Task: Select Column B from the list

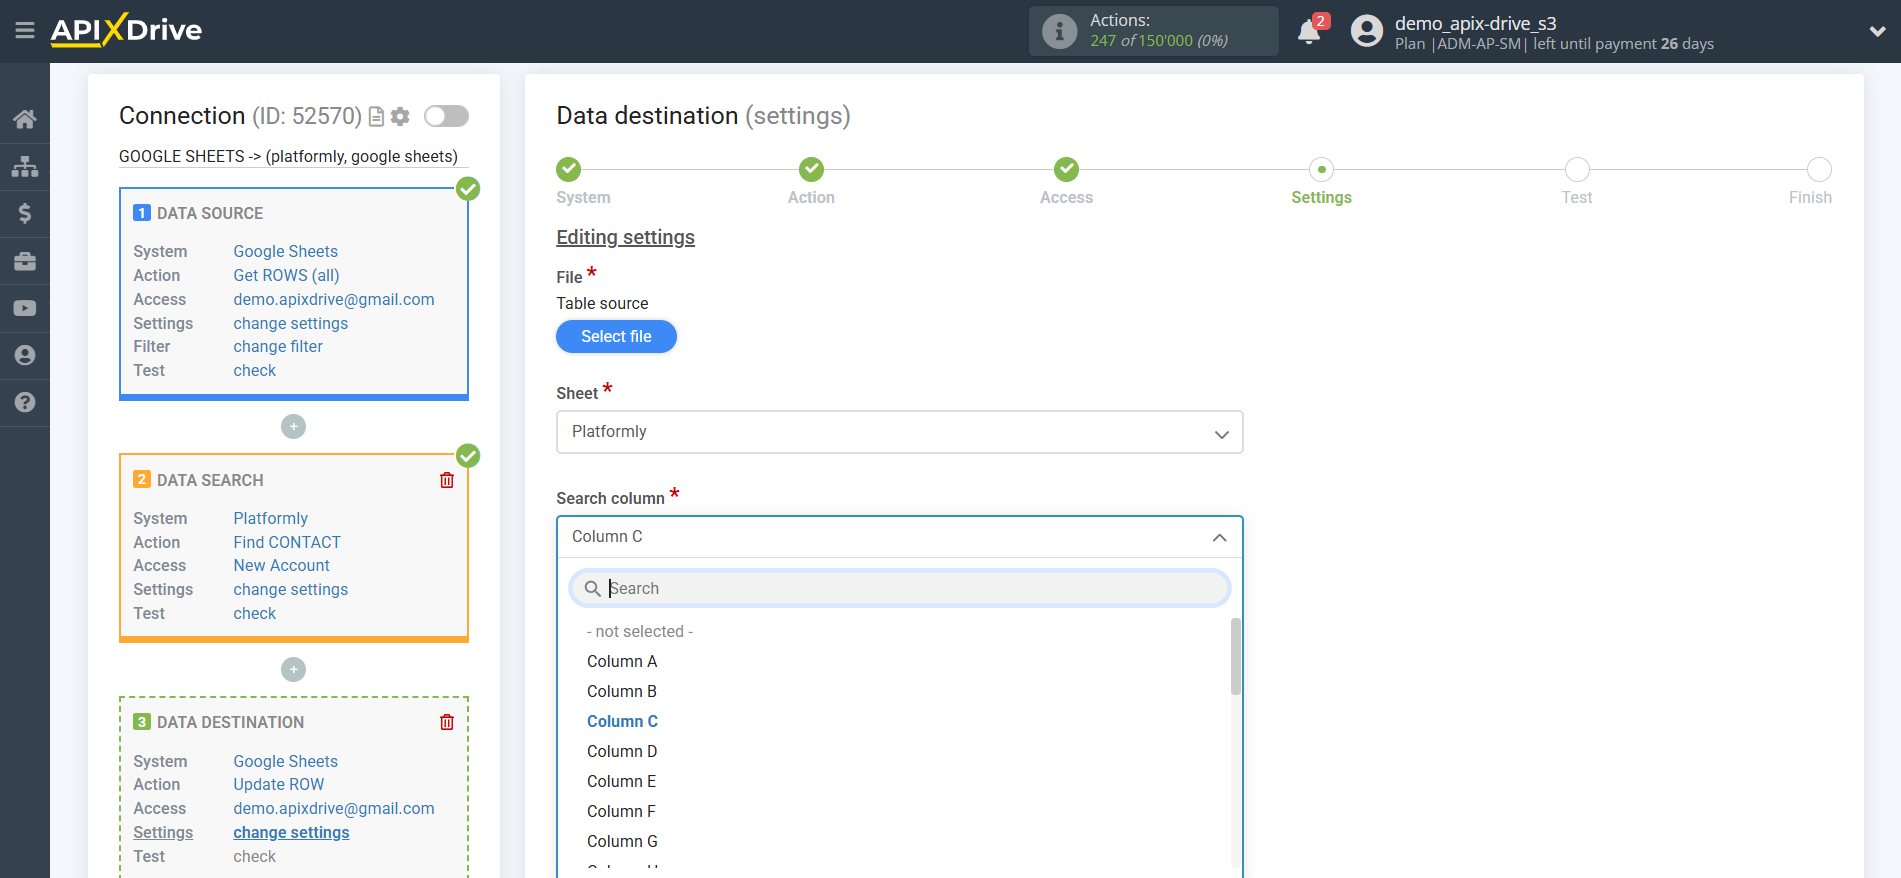Action: [622, 691]
